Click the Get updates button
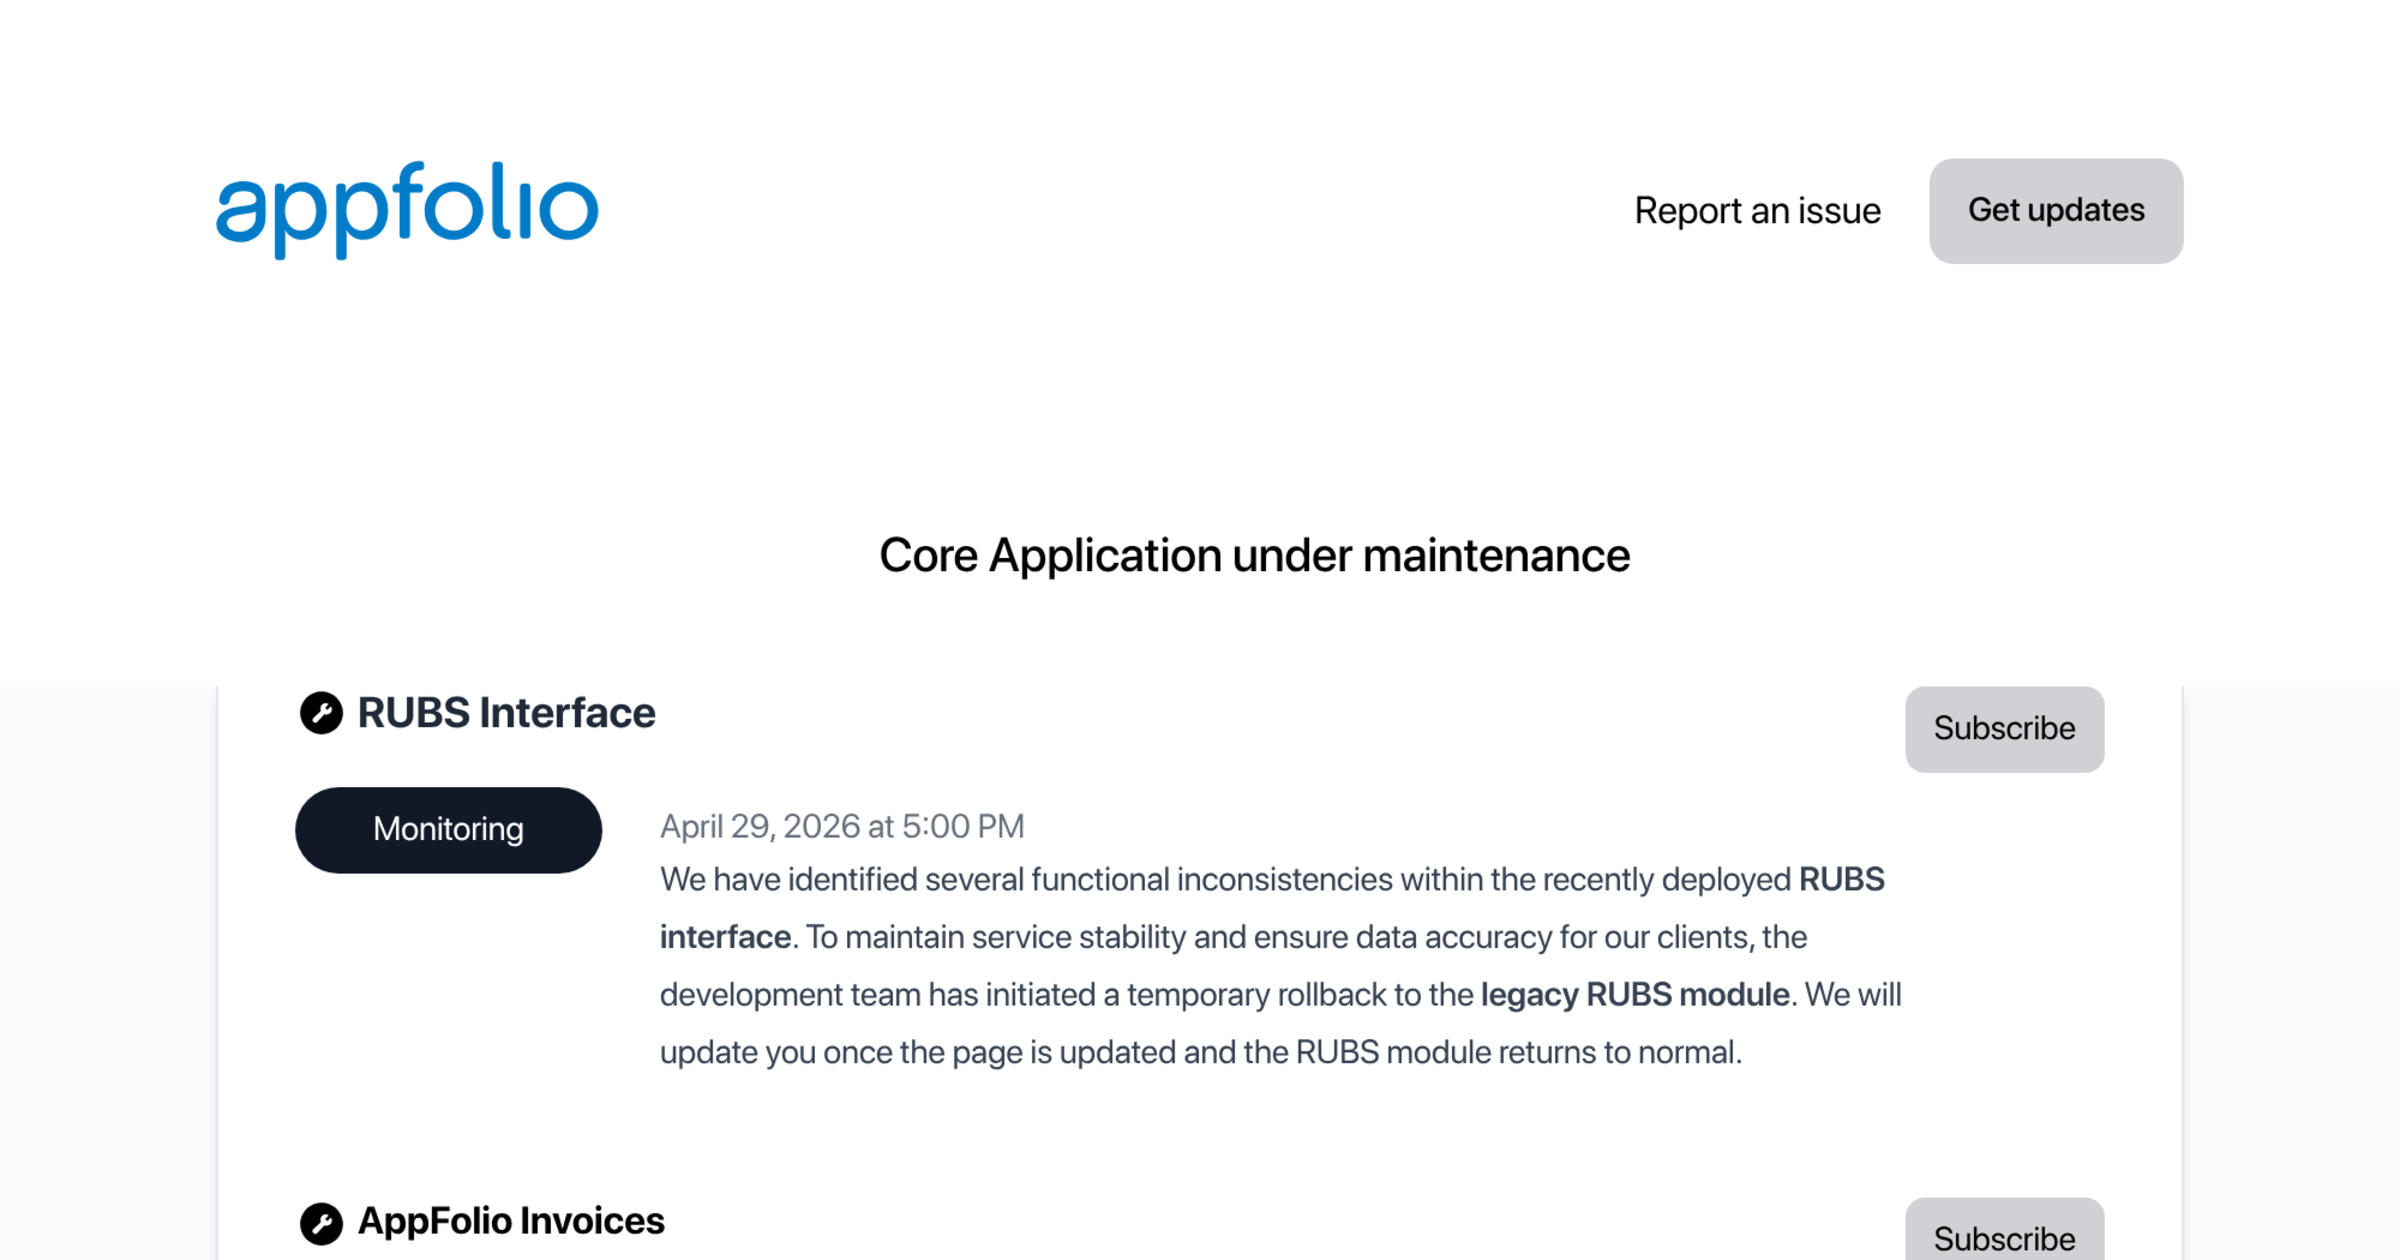 click(2056, 211)
